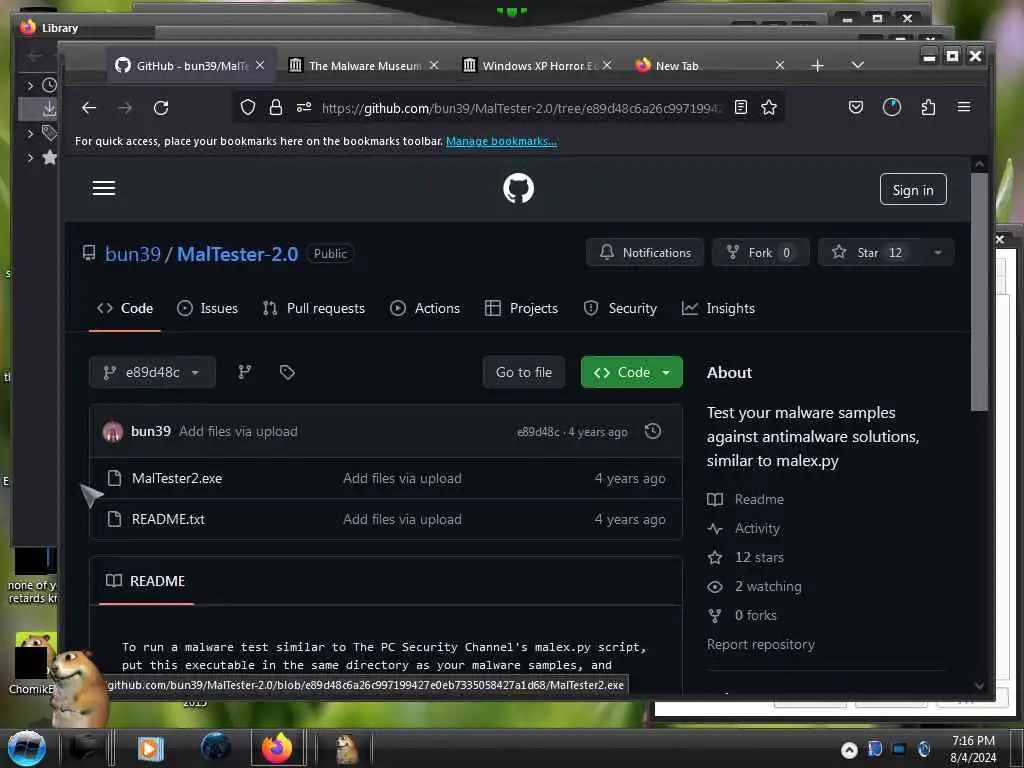View branches icon next to e89d48c
The image size is (1024, 768).
point(244,372)
